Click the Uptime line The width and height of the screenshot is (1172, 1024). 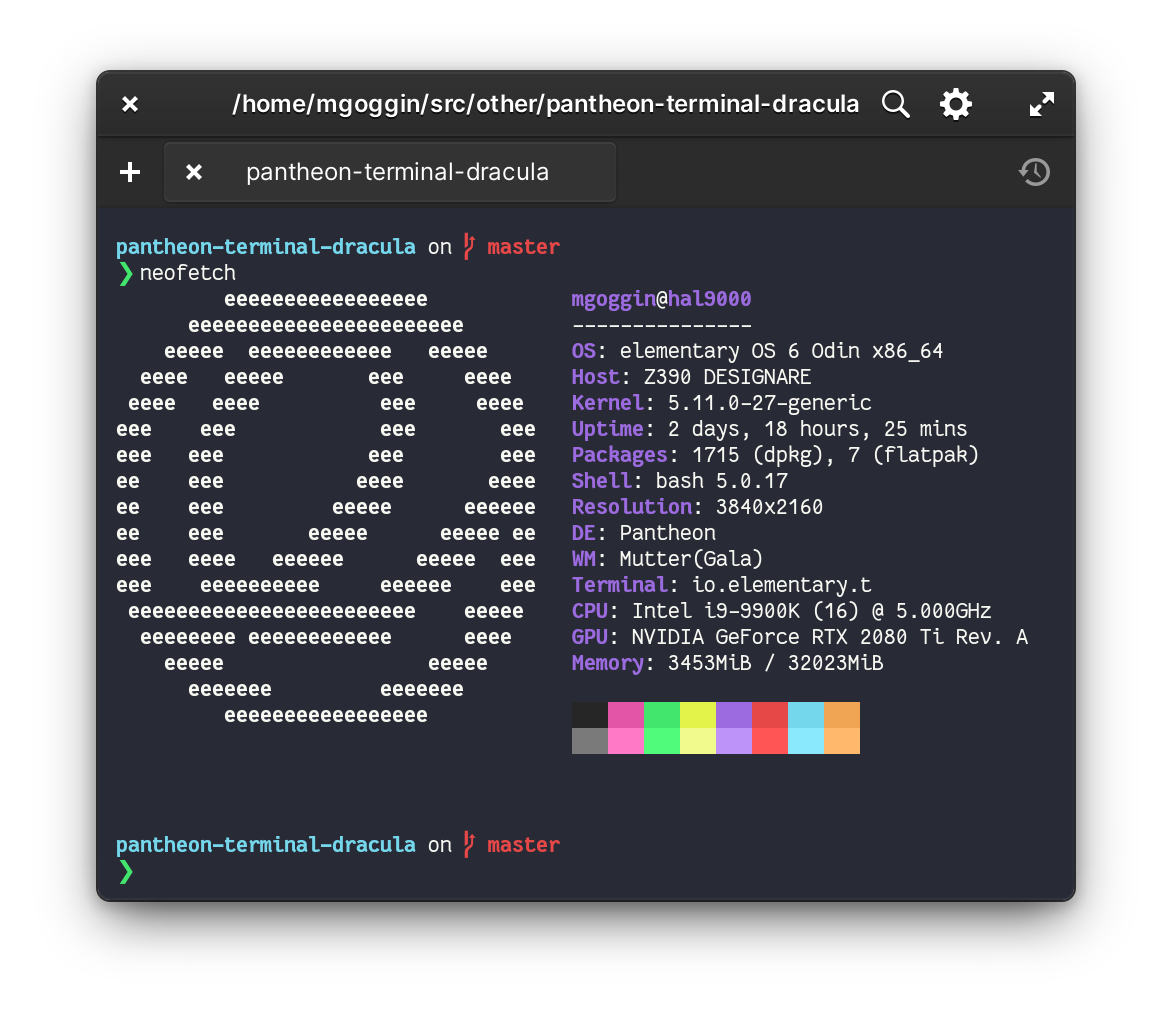[x=769, y=429]
